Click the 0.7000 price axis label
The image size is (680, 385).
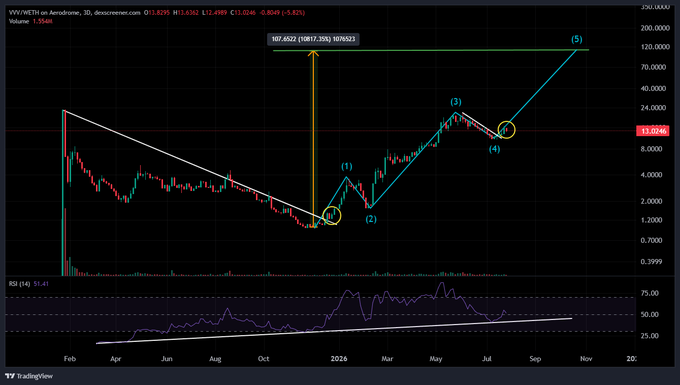[x=651, y=241]
